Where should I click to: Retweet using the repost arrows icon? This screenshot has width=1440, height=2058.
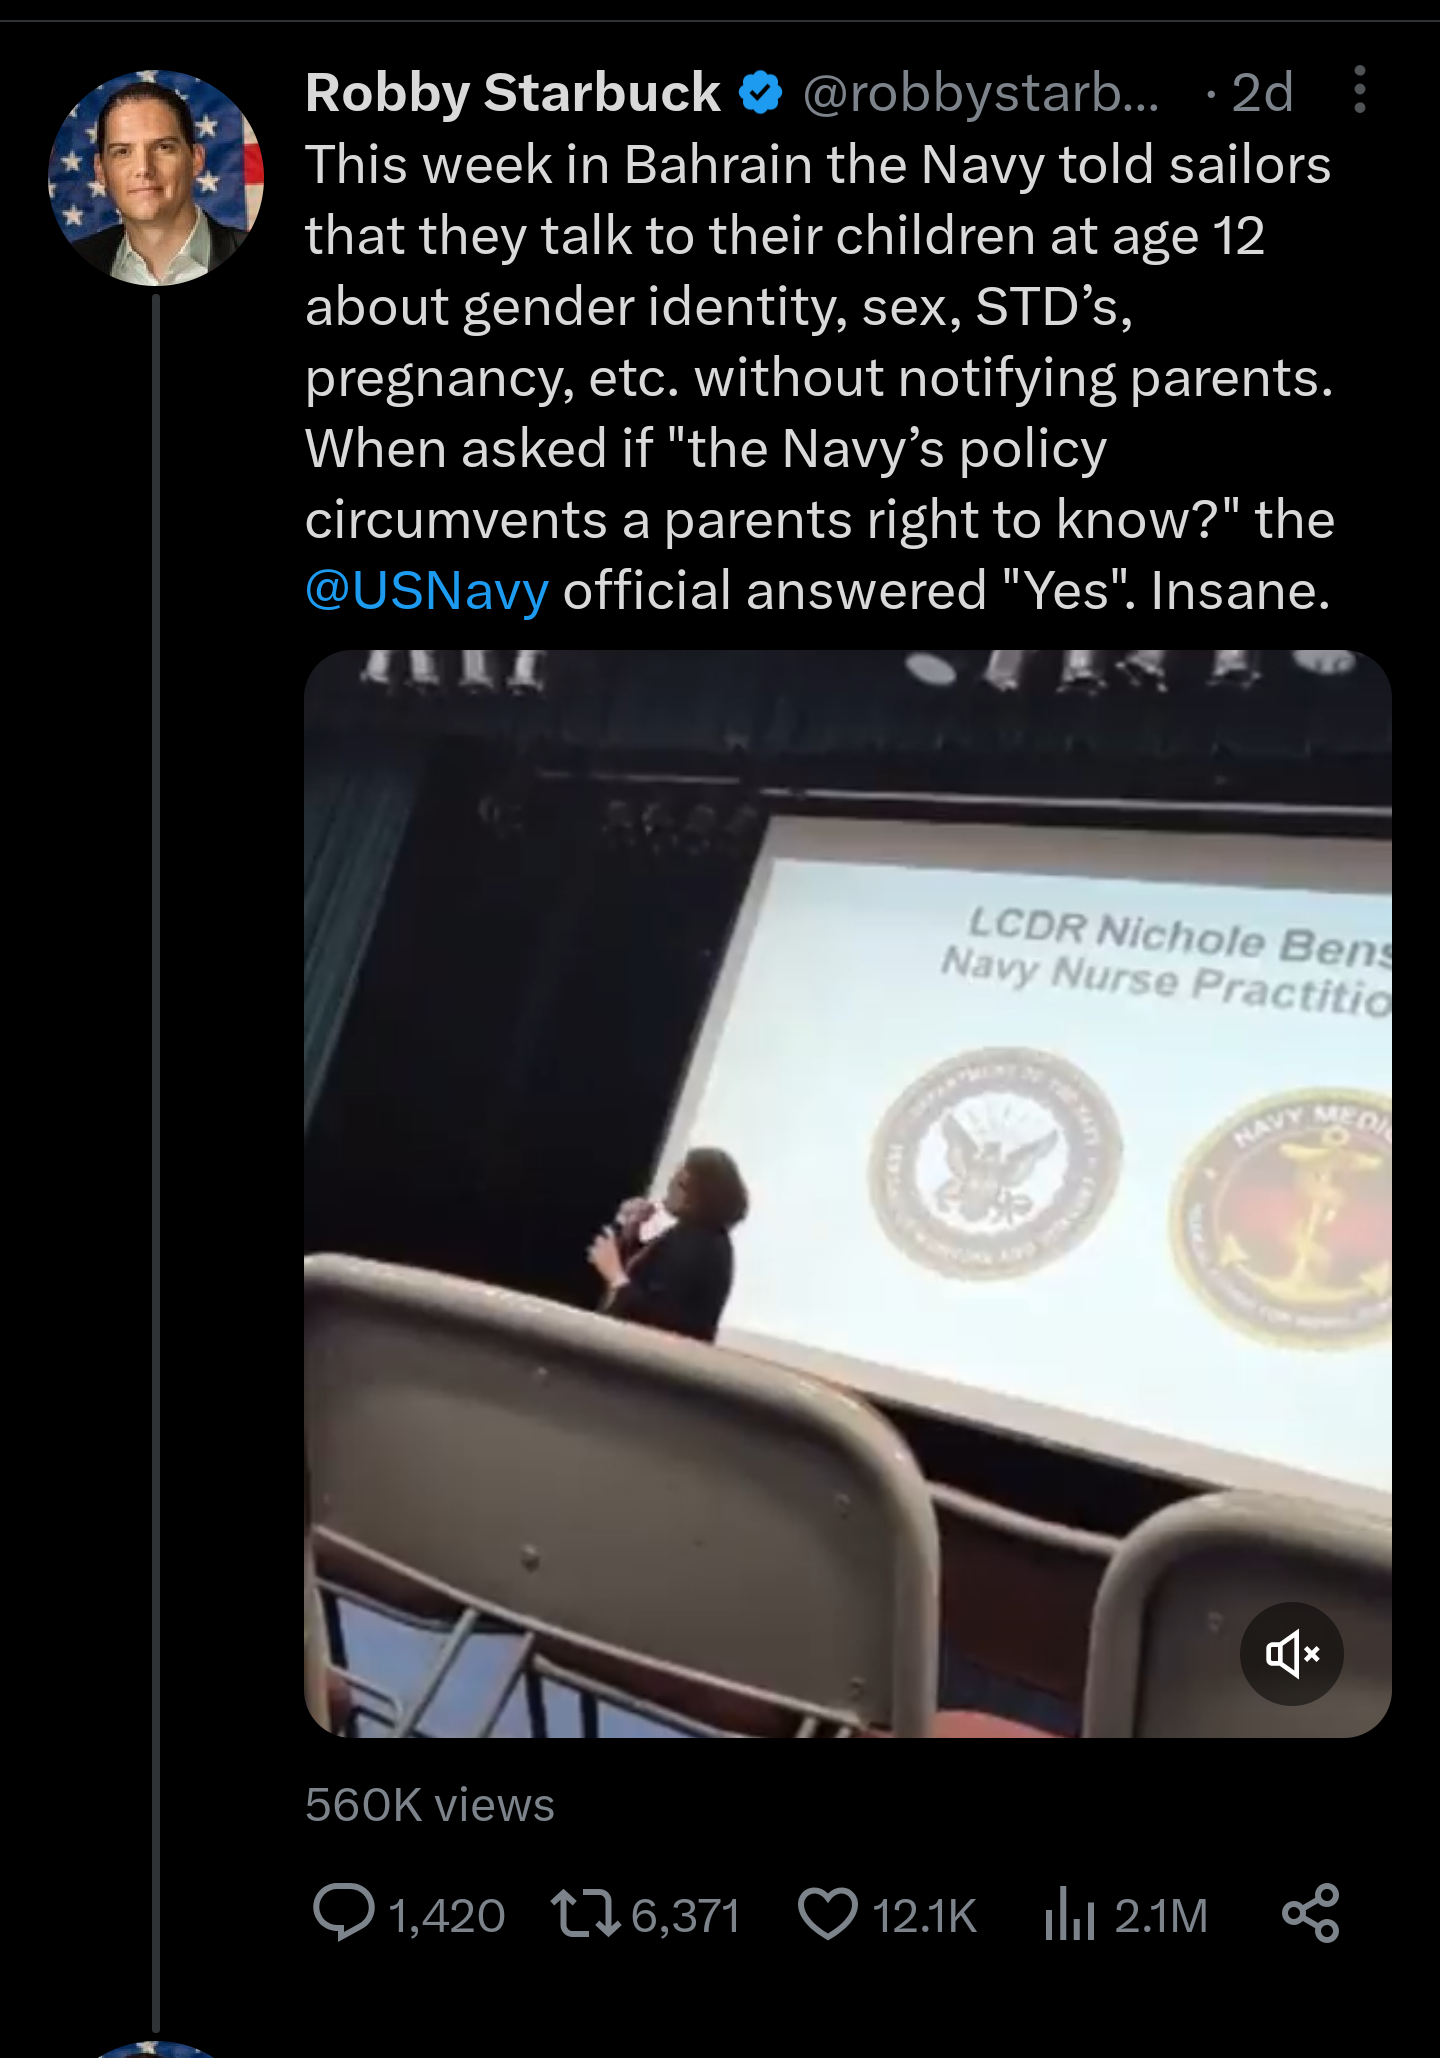click(586, 1914)
